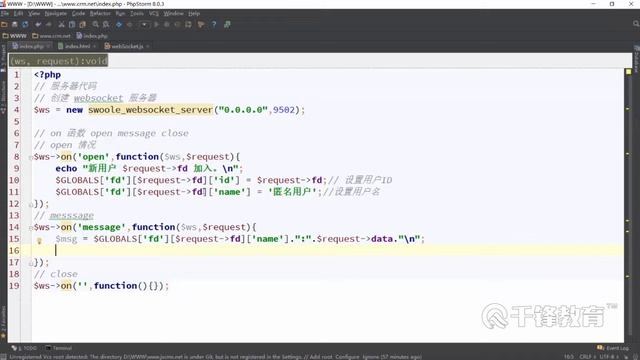
Task: Collapse the 'open' function at line 8
Action: click(31, 157)
